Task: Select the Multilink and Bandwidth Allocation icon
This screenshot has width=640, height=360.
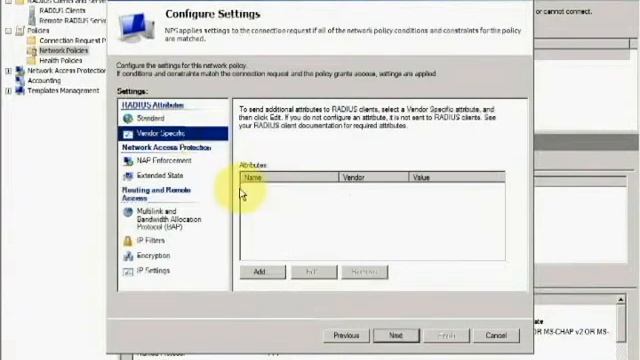Action: coord(128,212)
